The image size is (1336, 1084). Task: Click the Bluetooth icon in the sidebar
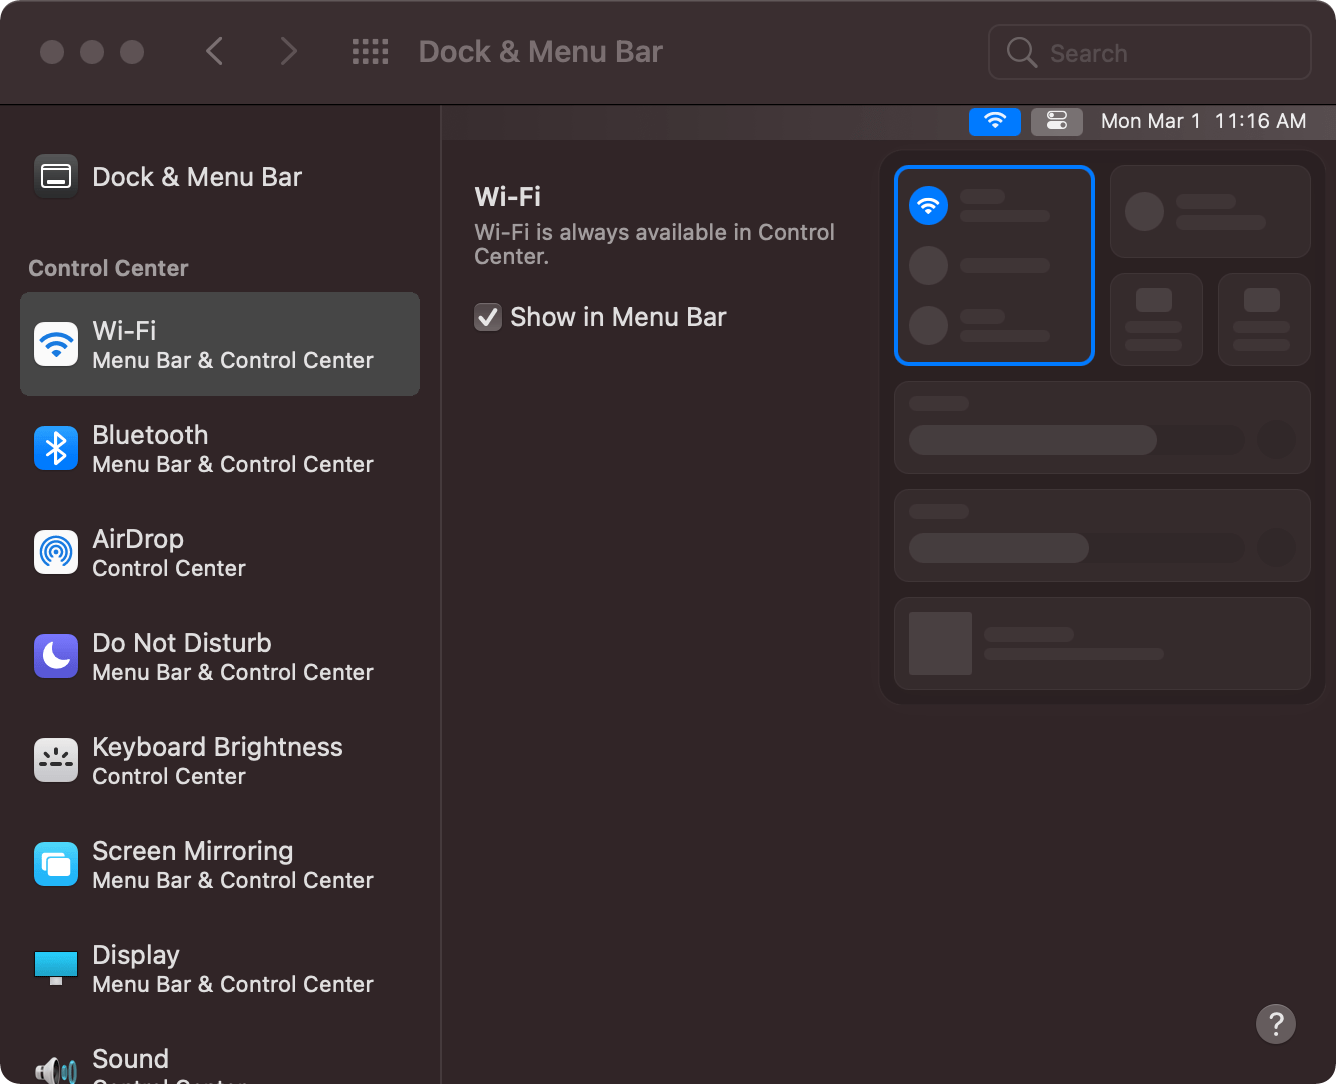tap(56, 449)
